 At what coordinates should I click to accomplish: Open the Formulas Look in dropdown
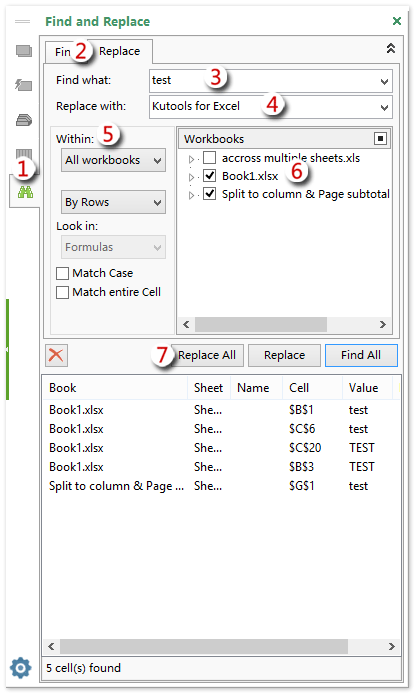coord(113,247)
